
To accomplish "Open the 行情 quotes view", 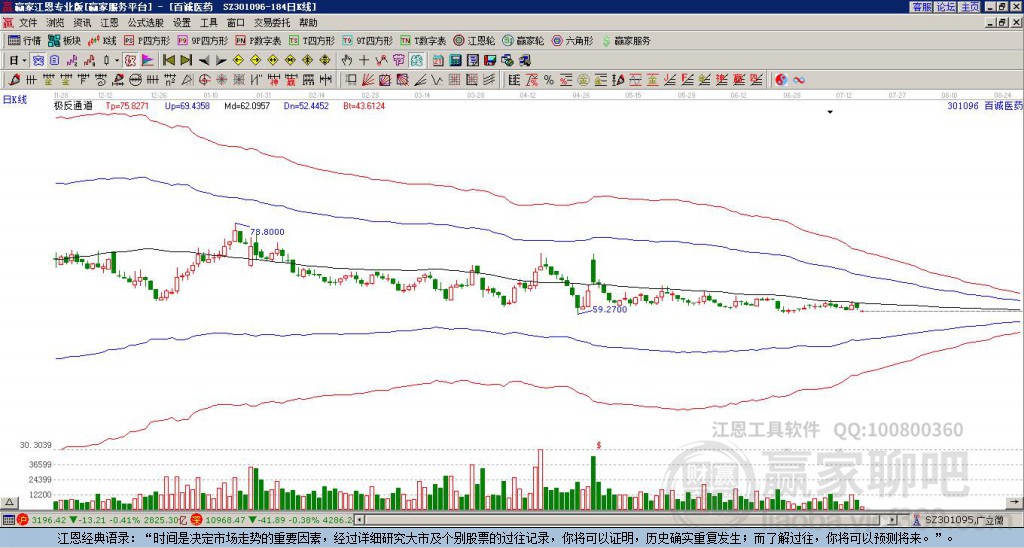I will 24,40.
